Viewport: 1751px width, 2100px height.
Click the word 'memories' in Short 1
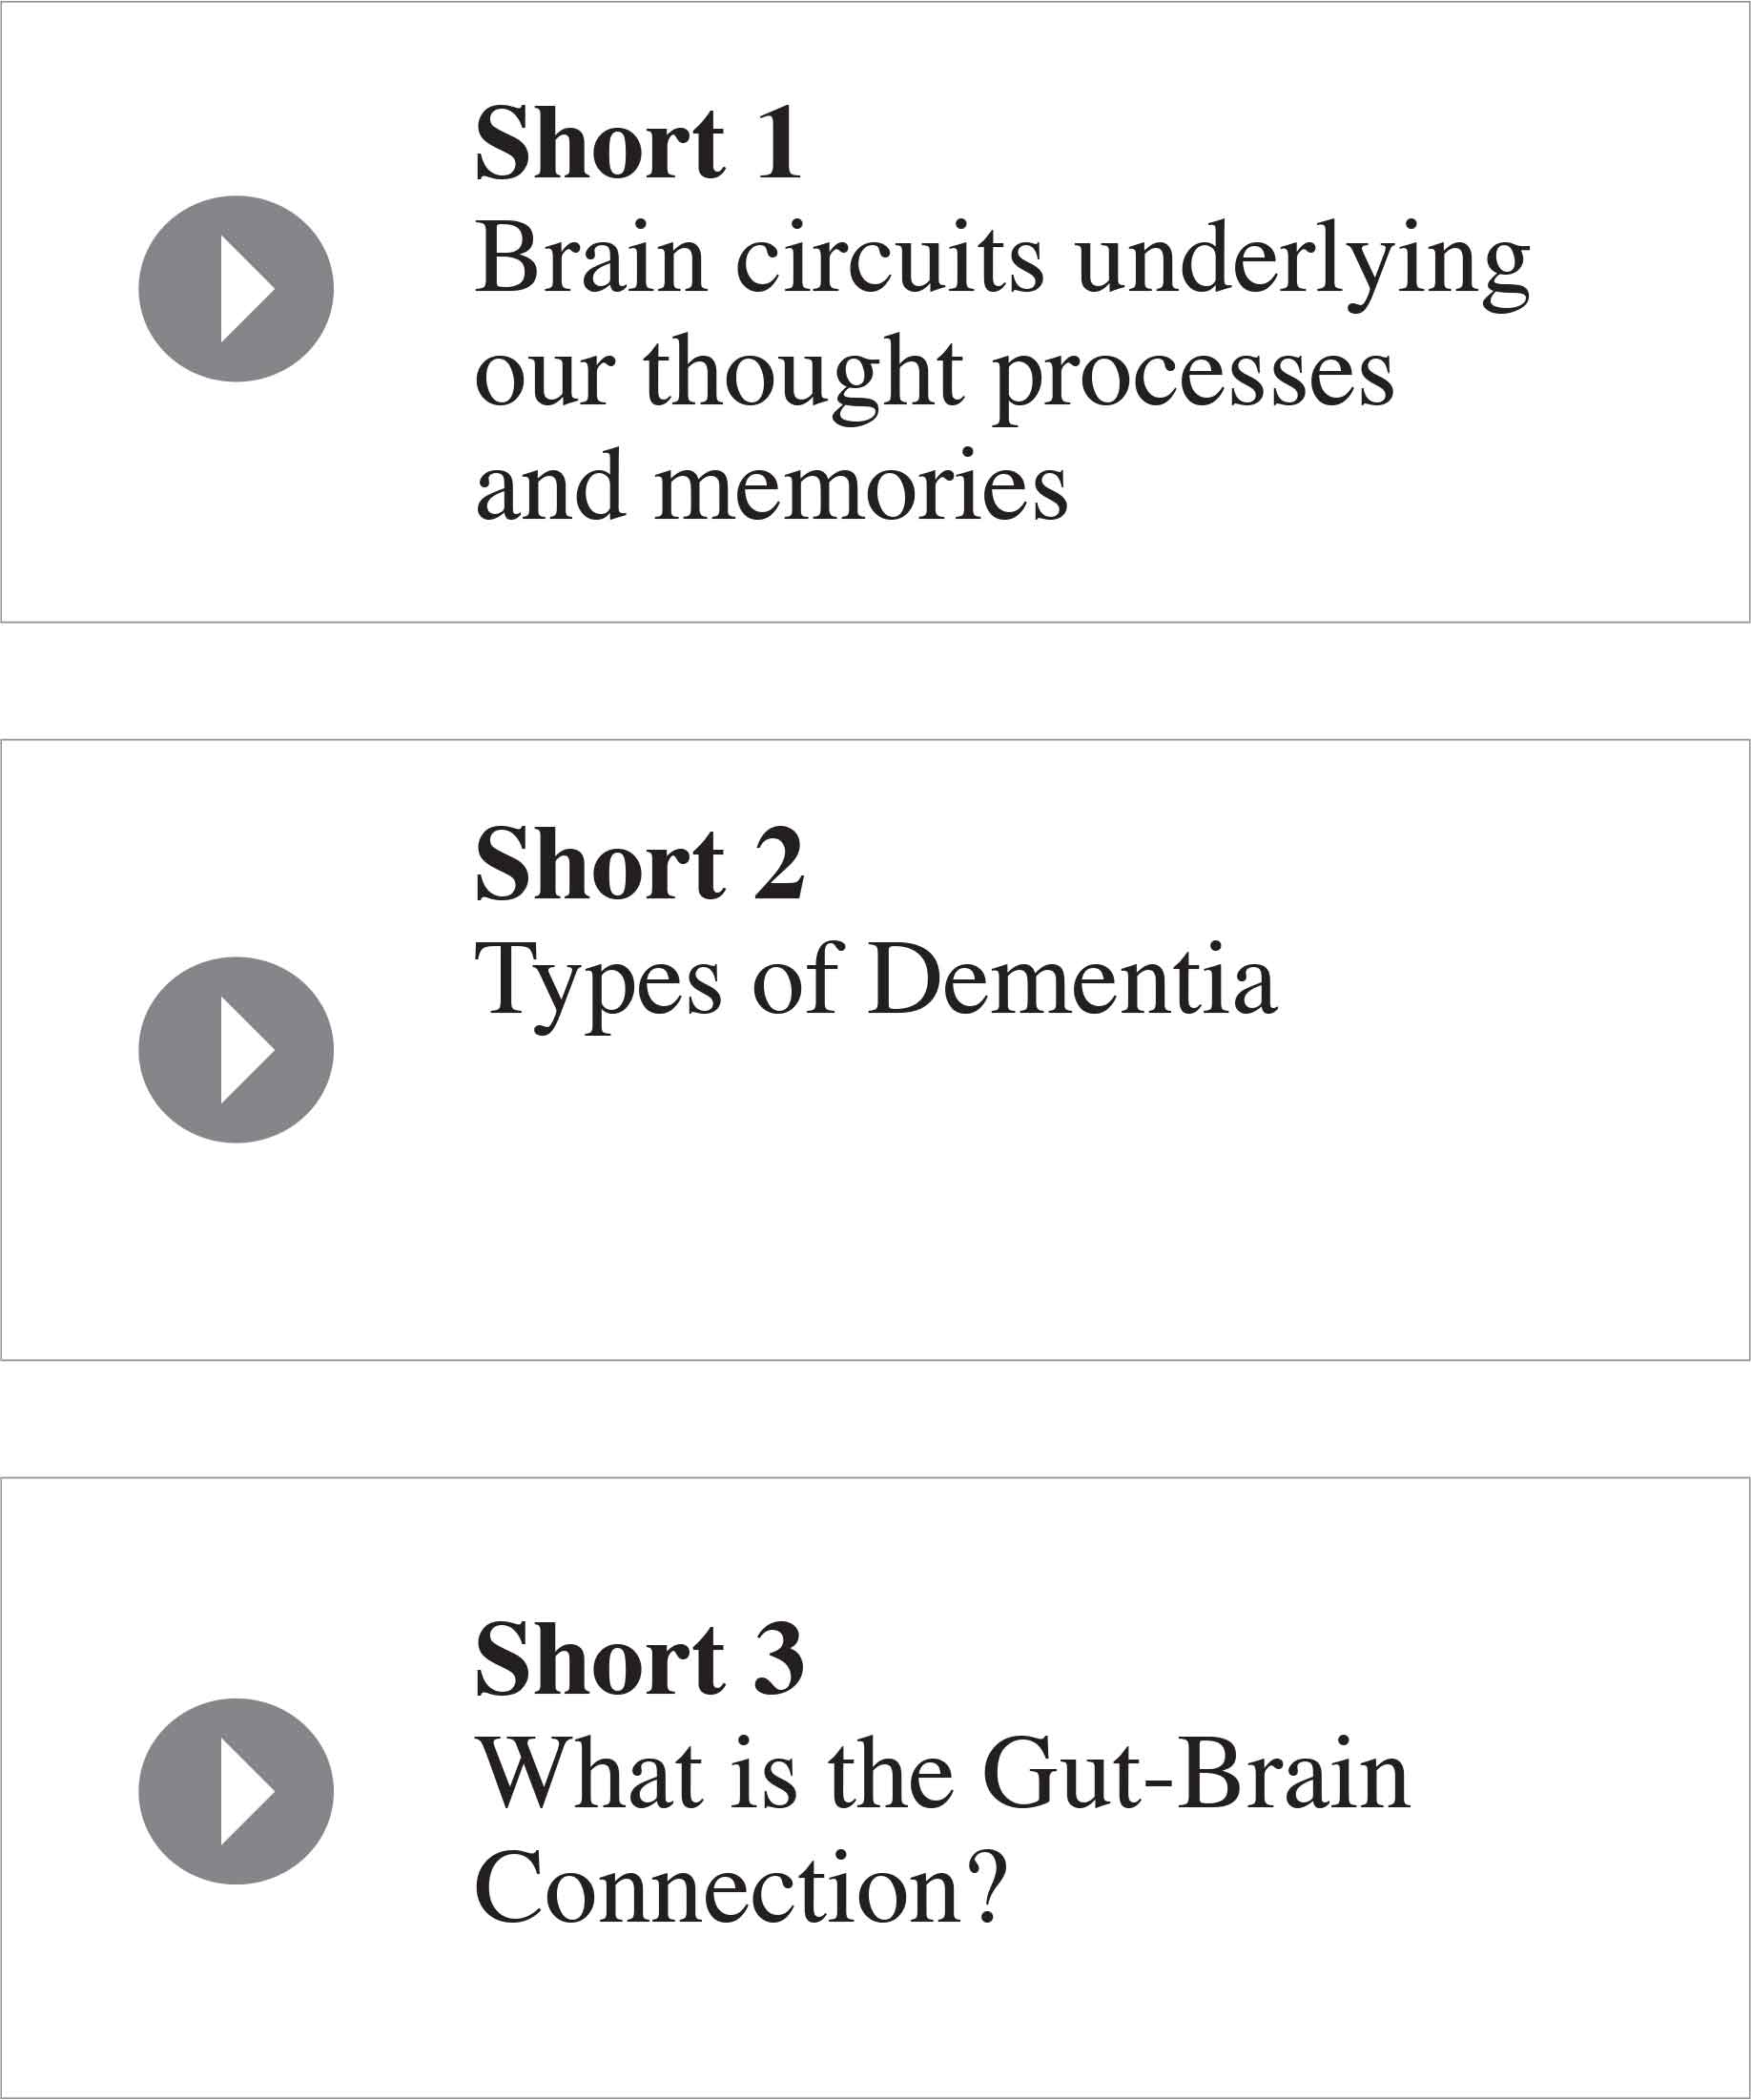(x=861, y=486)
